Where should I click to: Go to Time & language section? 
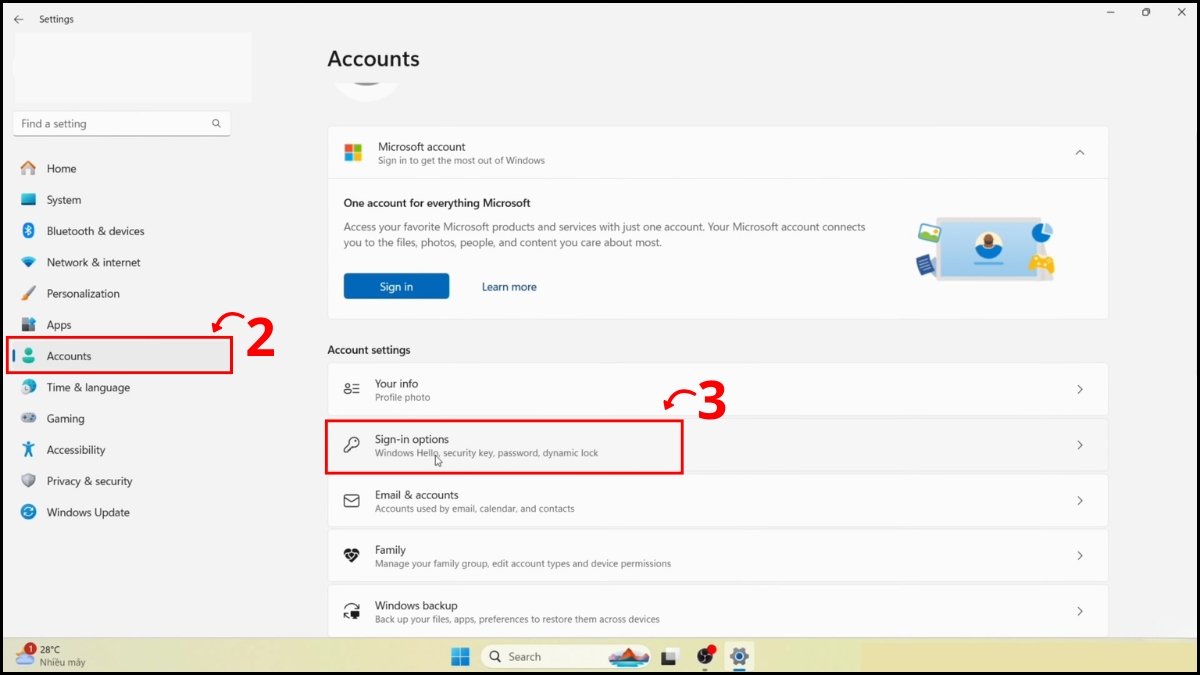(88, 388)
